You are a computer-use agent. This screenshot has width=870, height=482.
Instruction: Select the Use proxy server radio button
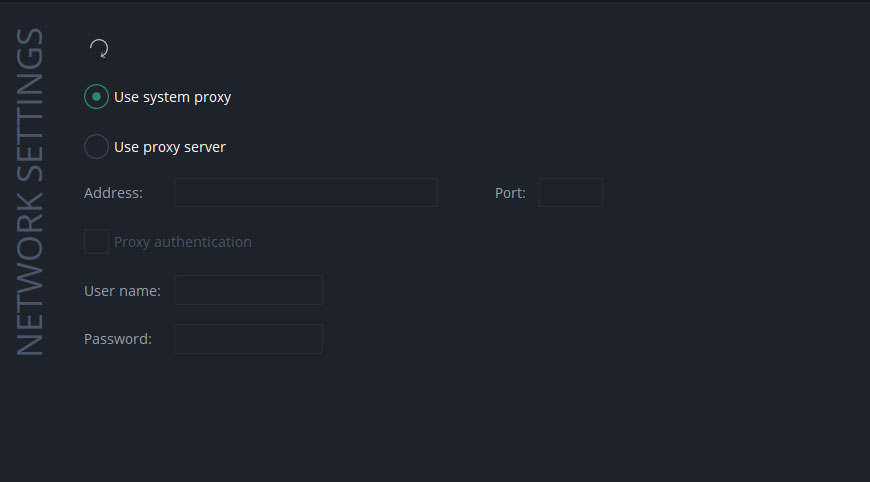[96, 147]
